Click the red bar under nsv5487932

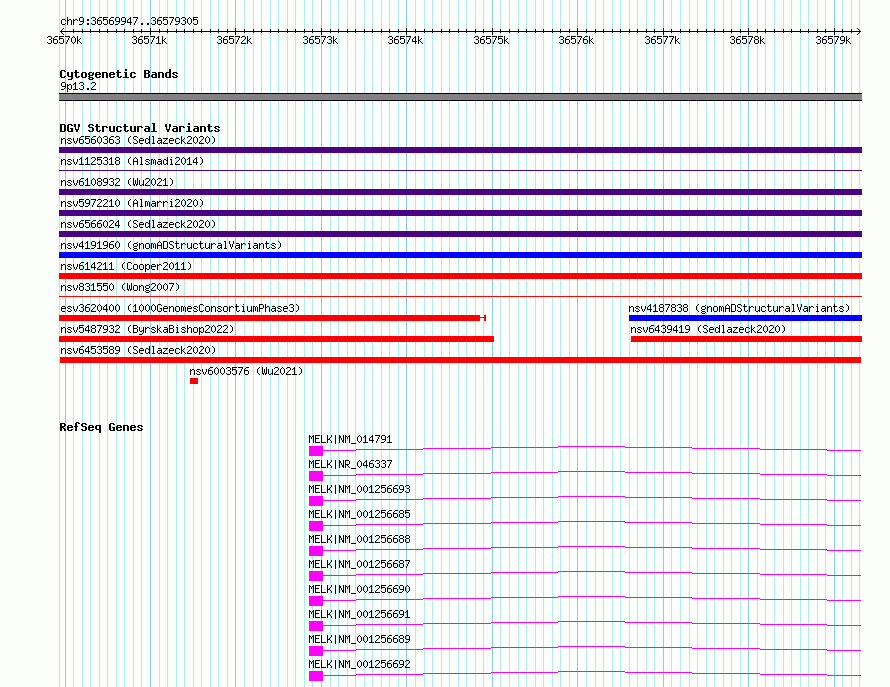(x=276, y=339)
